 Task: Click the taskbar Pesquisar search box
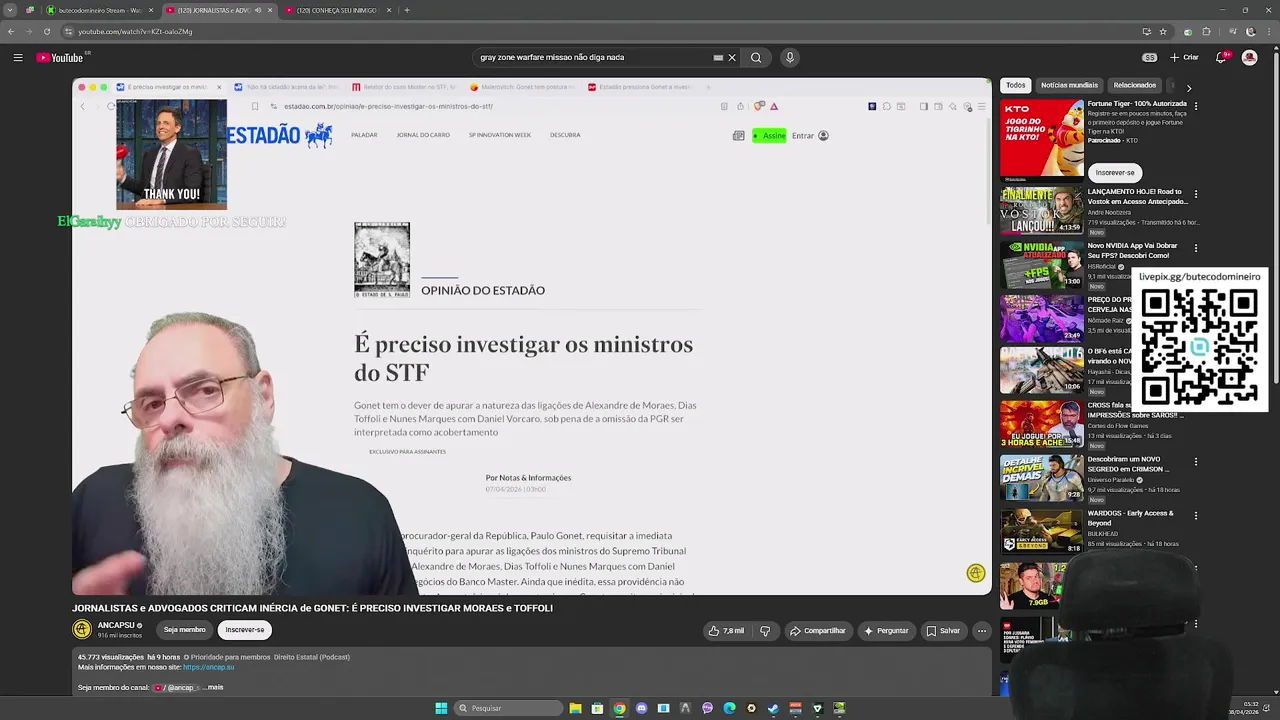click(508, 708)
